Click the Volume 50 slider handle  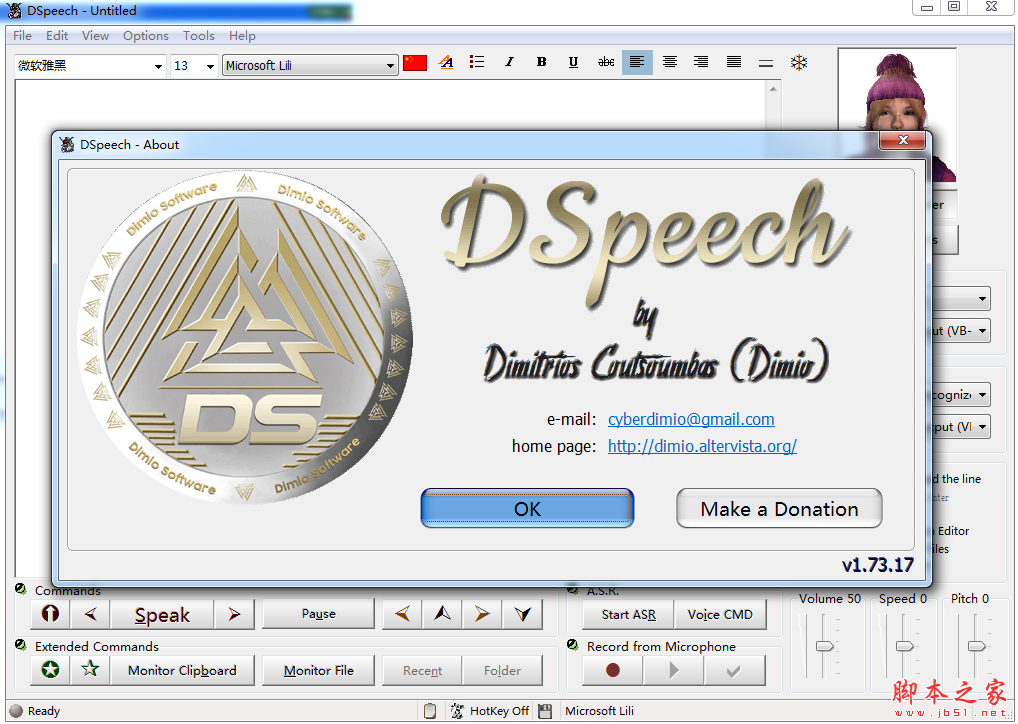(x=825, y=646)
